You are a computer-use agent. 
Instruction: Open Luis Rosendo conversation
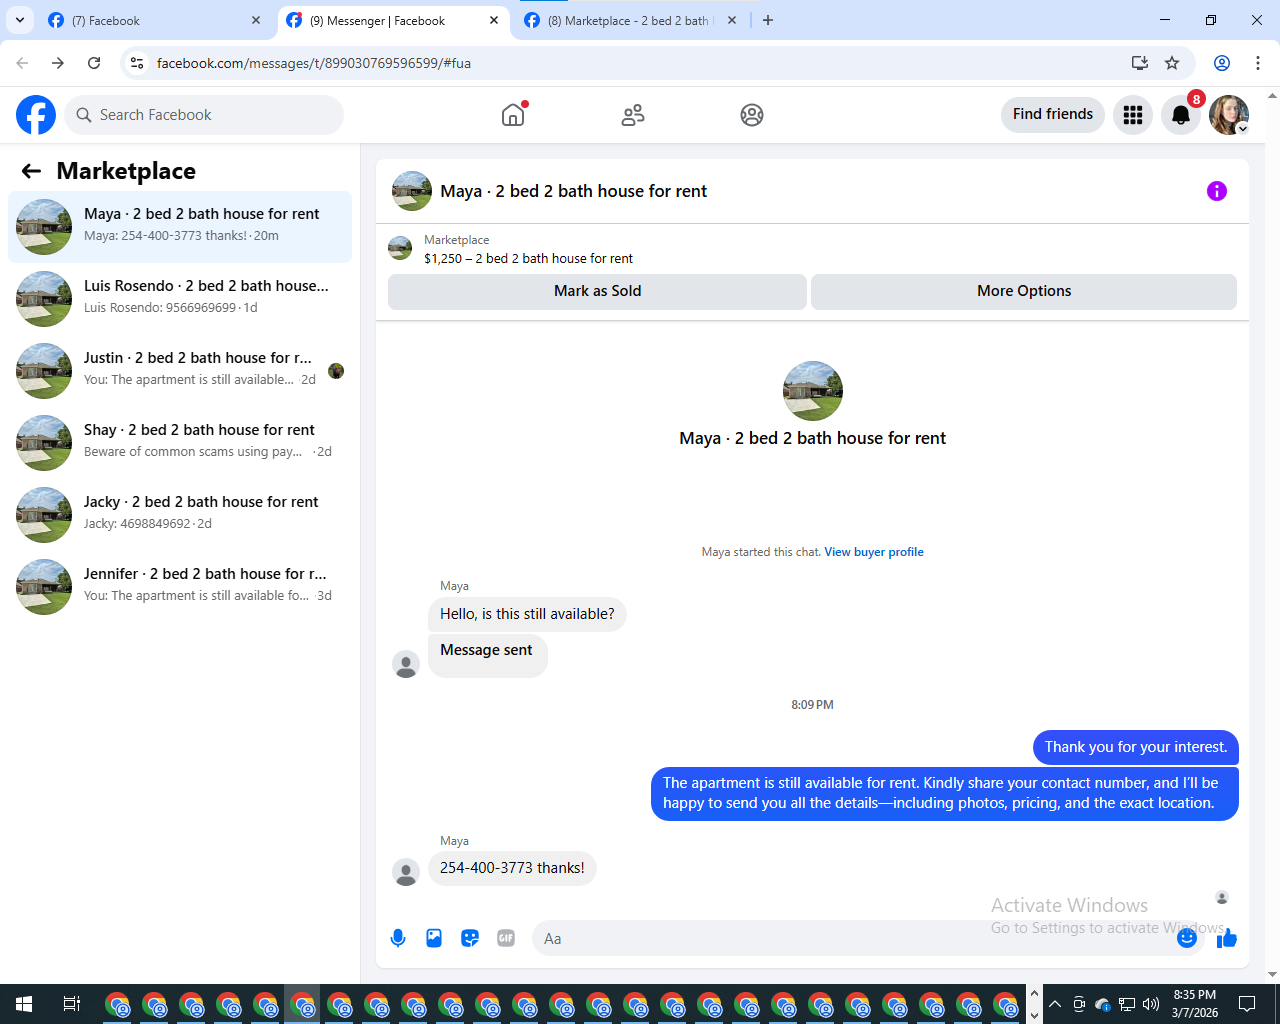(180, 299)
